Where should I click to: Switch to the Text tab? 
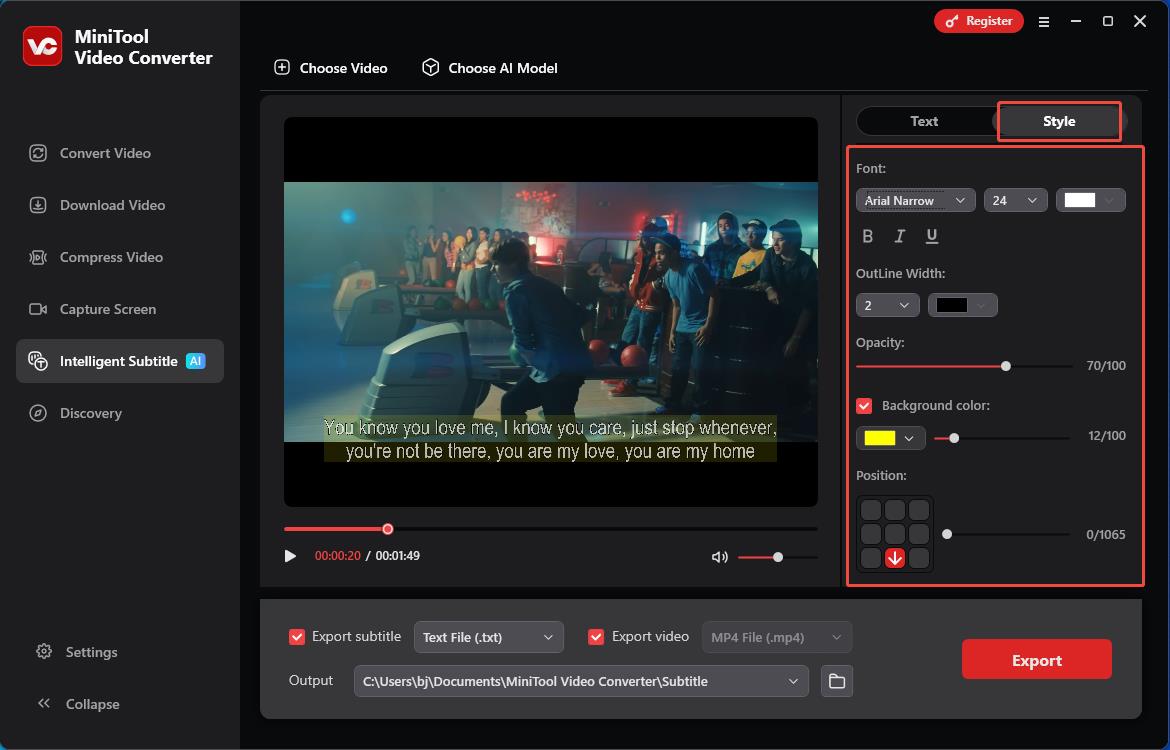tap(924, 121)
